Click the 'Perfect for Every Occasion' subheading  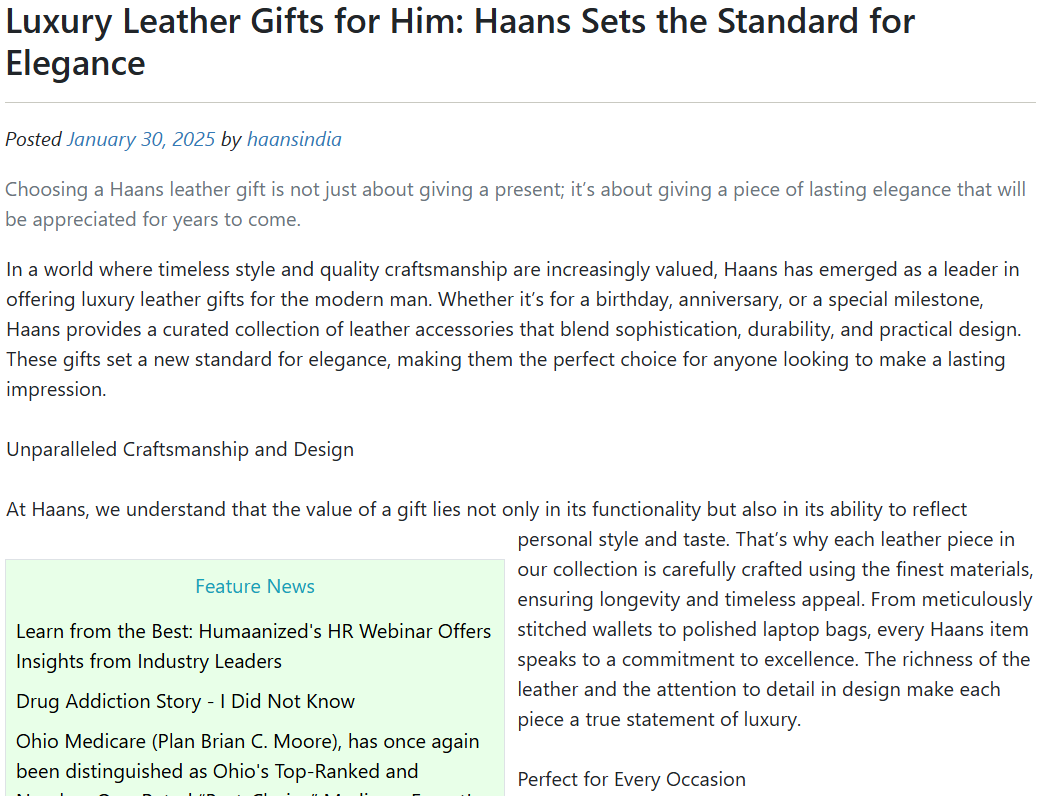point(631,779)
